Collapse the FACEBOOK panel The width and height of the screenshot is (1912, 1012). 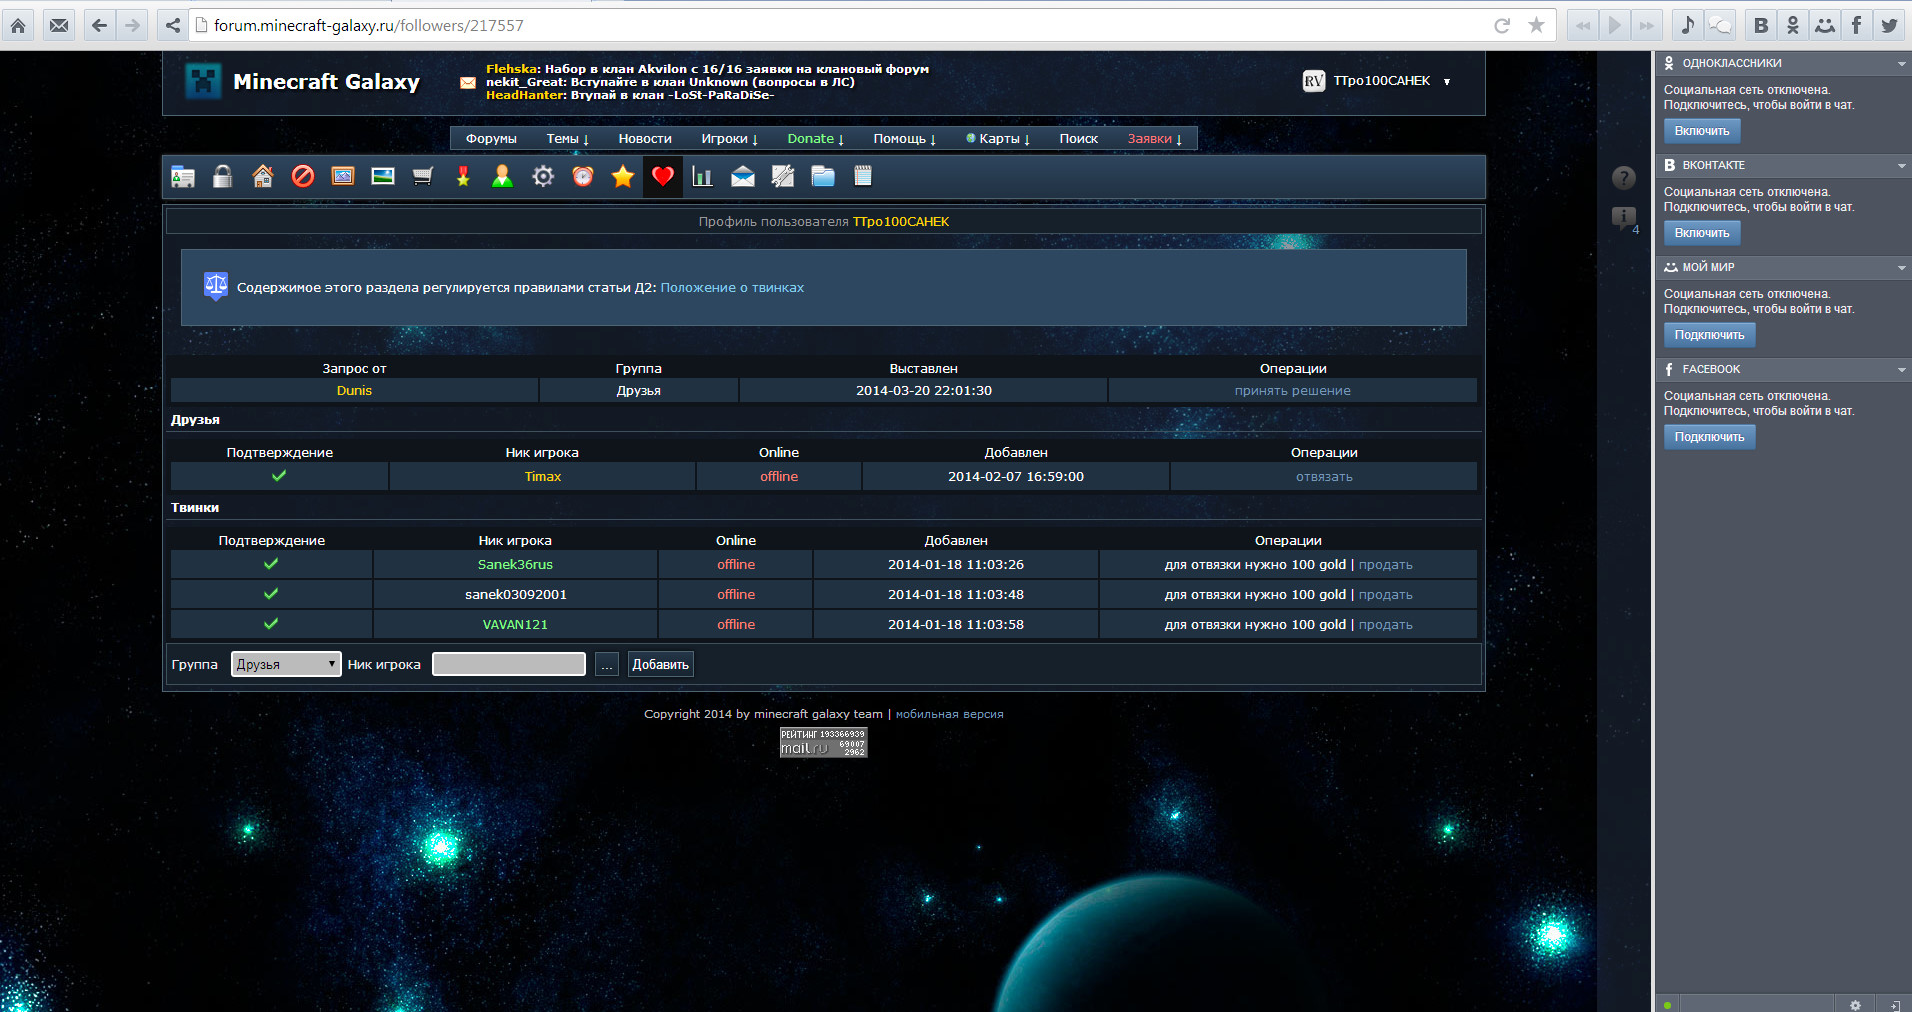[x=1901, y=369]
